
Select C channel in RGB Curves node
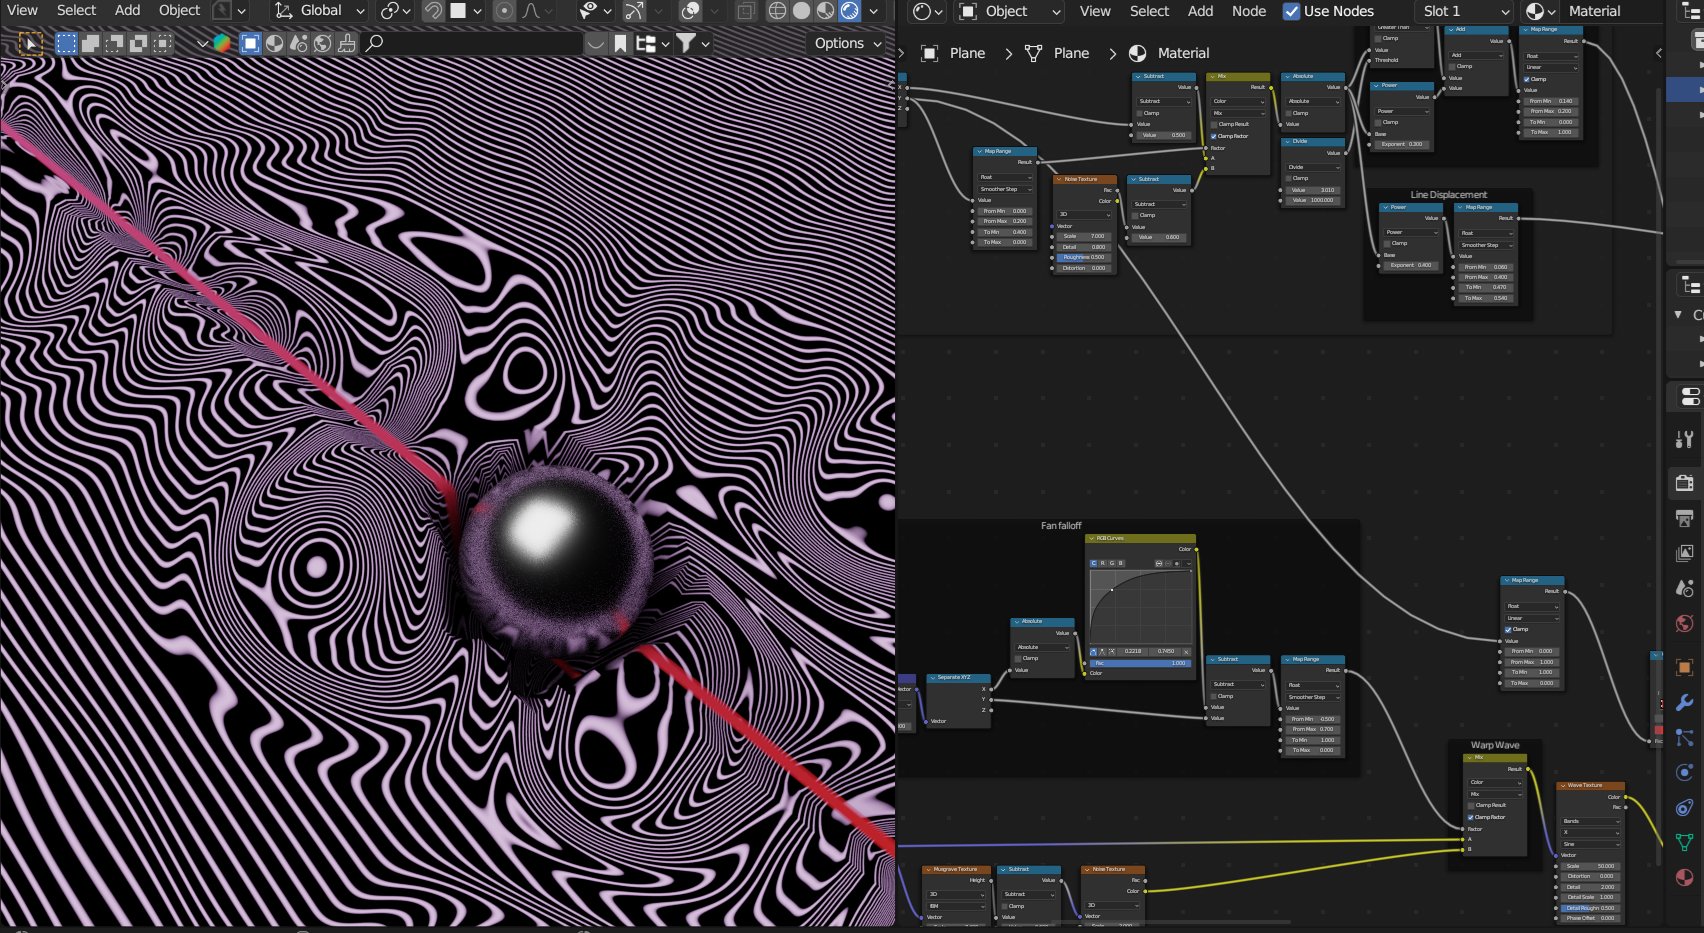click(x=1094, y=563)
